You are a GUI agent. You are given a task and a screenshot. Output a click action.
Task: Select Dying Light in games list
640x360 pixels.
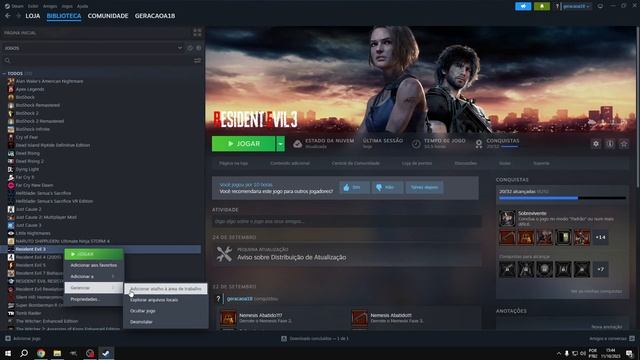tap(27, 169)
